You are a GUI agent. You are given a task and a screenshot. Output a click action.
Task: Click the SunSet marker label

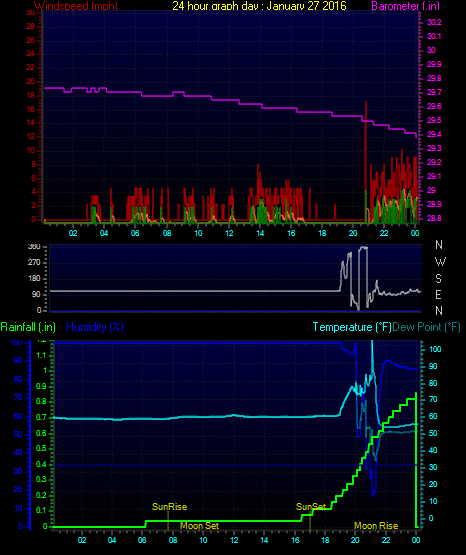tap(311, 507)
